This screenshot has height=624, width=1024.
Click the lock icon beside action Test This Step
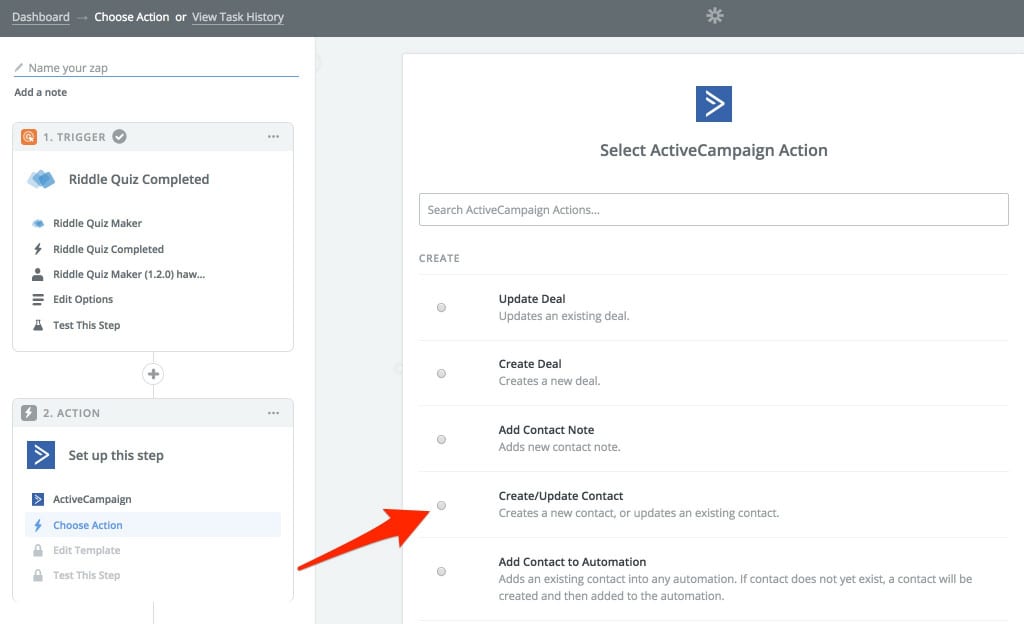38,575
